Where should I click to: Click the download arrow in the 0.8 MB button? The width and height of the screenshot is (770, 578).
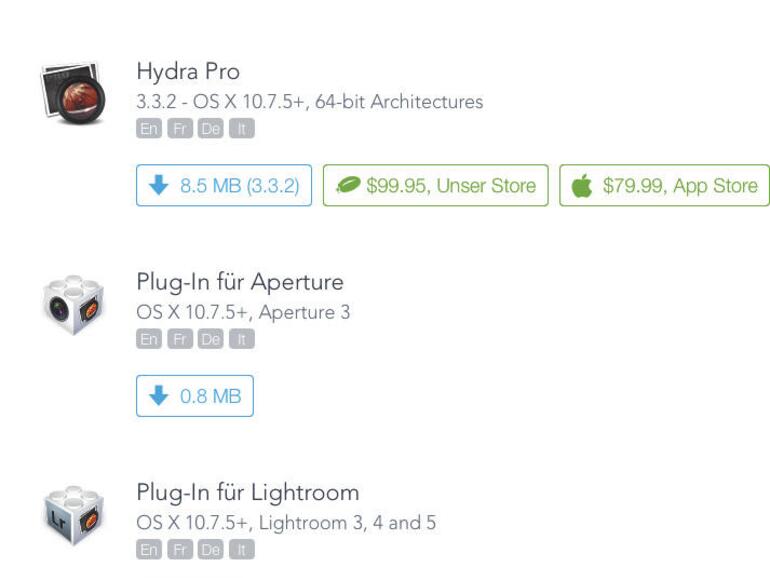[158, 396]
